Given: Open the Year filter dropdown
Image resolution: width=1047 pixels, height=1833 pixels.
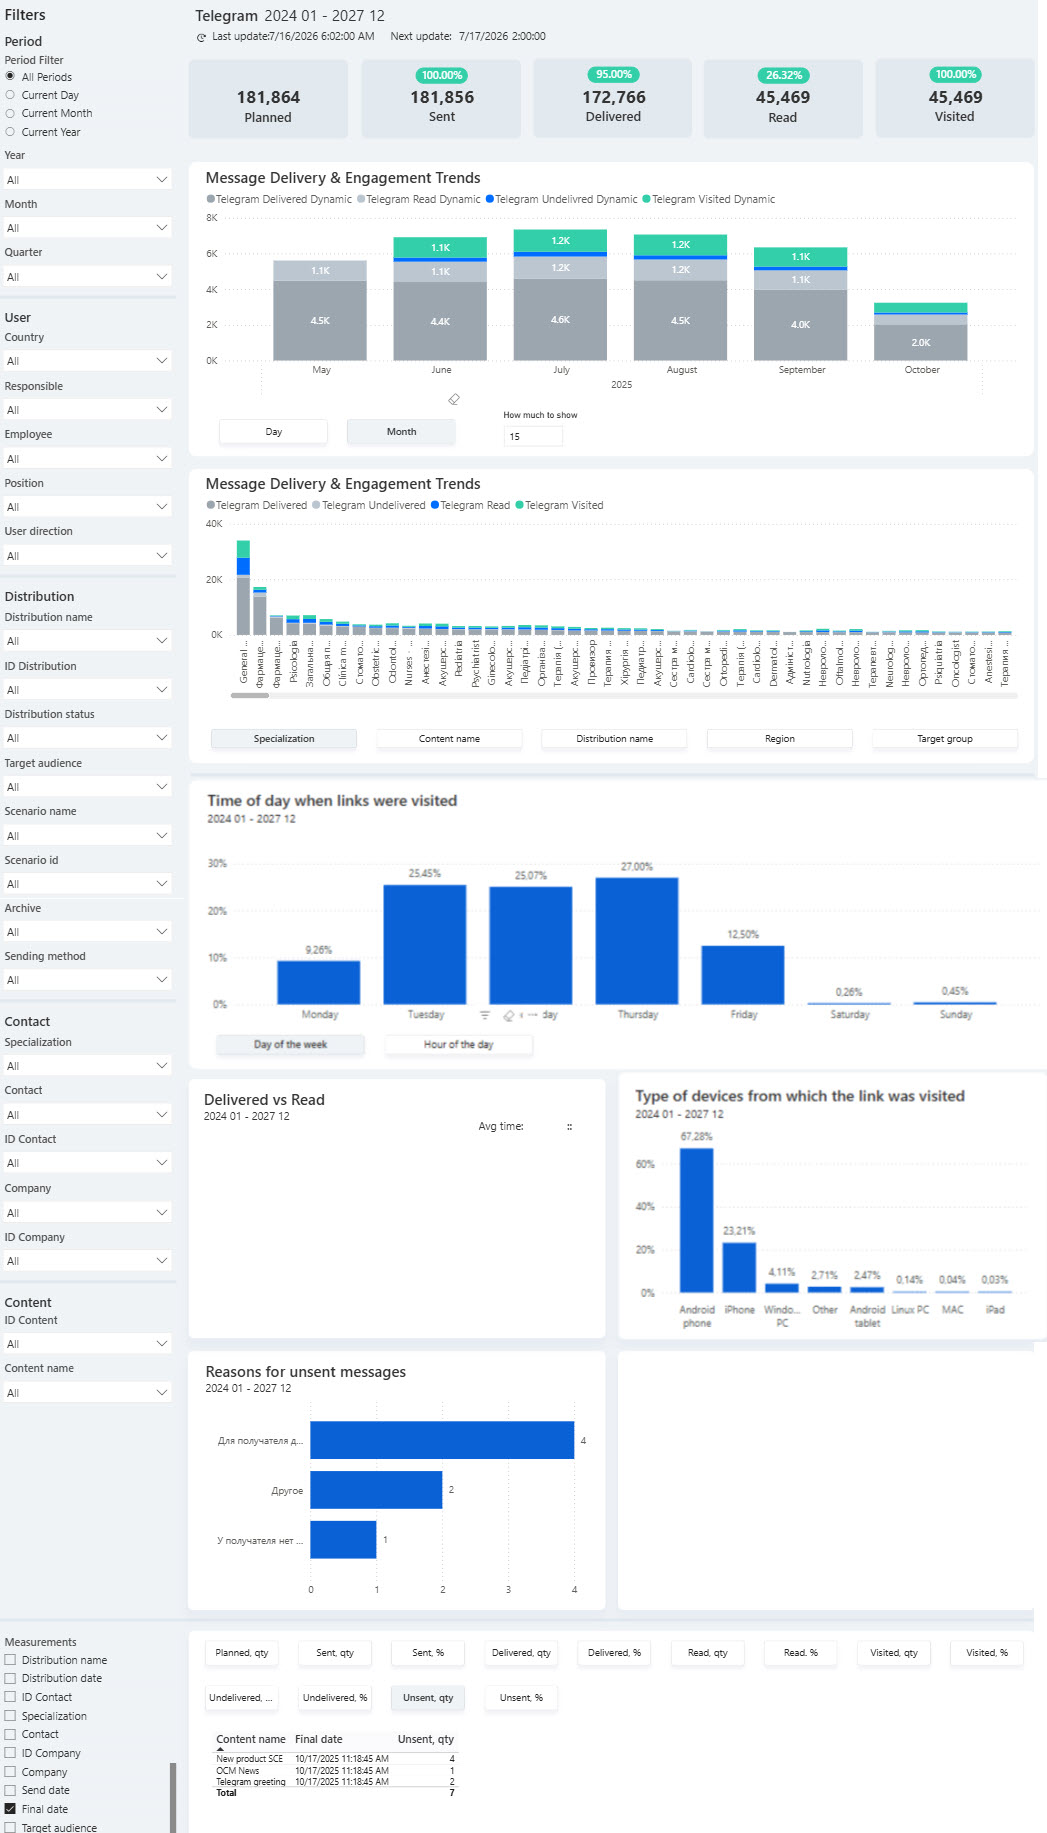Looking at the screenshot, I should [87, 180].
